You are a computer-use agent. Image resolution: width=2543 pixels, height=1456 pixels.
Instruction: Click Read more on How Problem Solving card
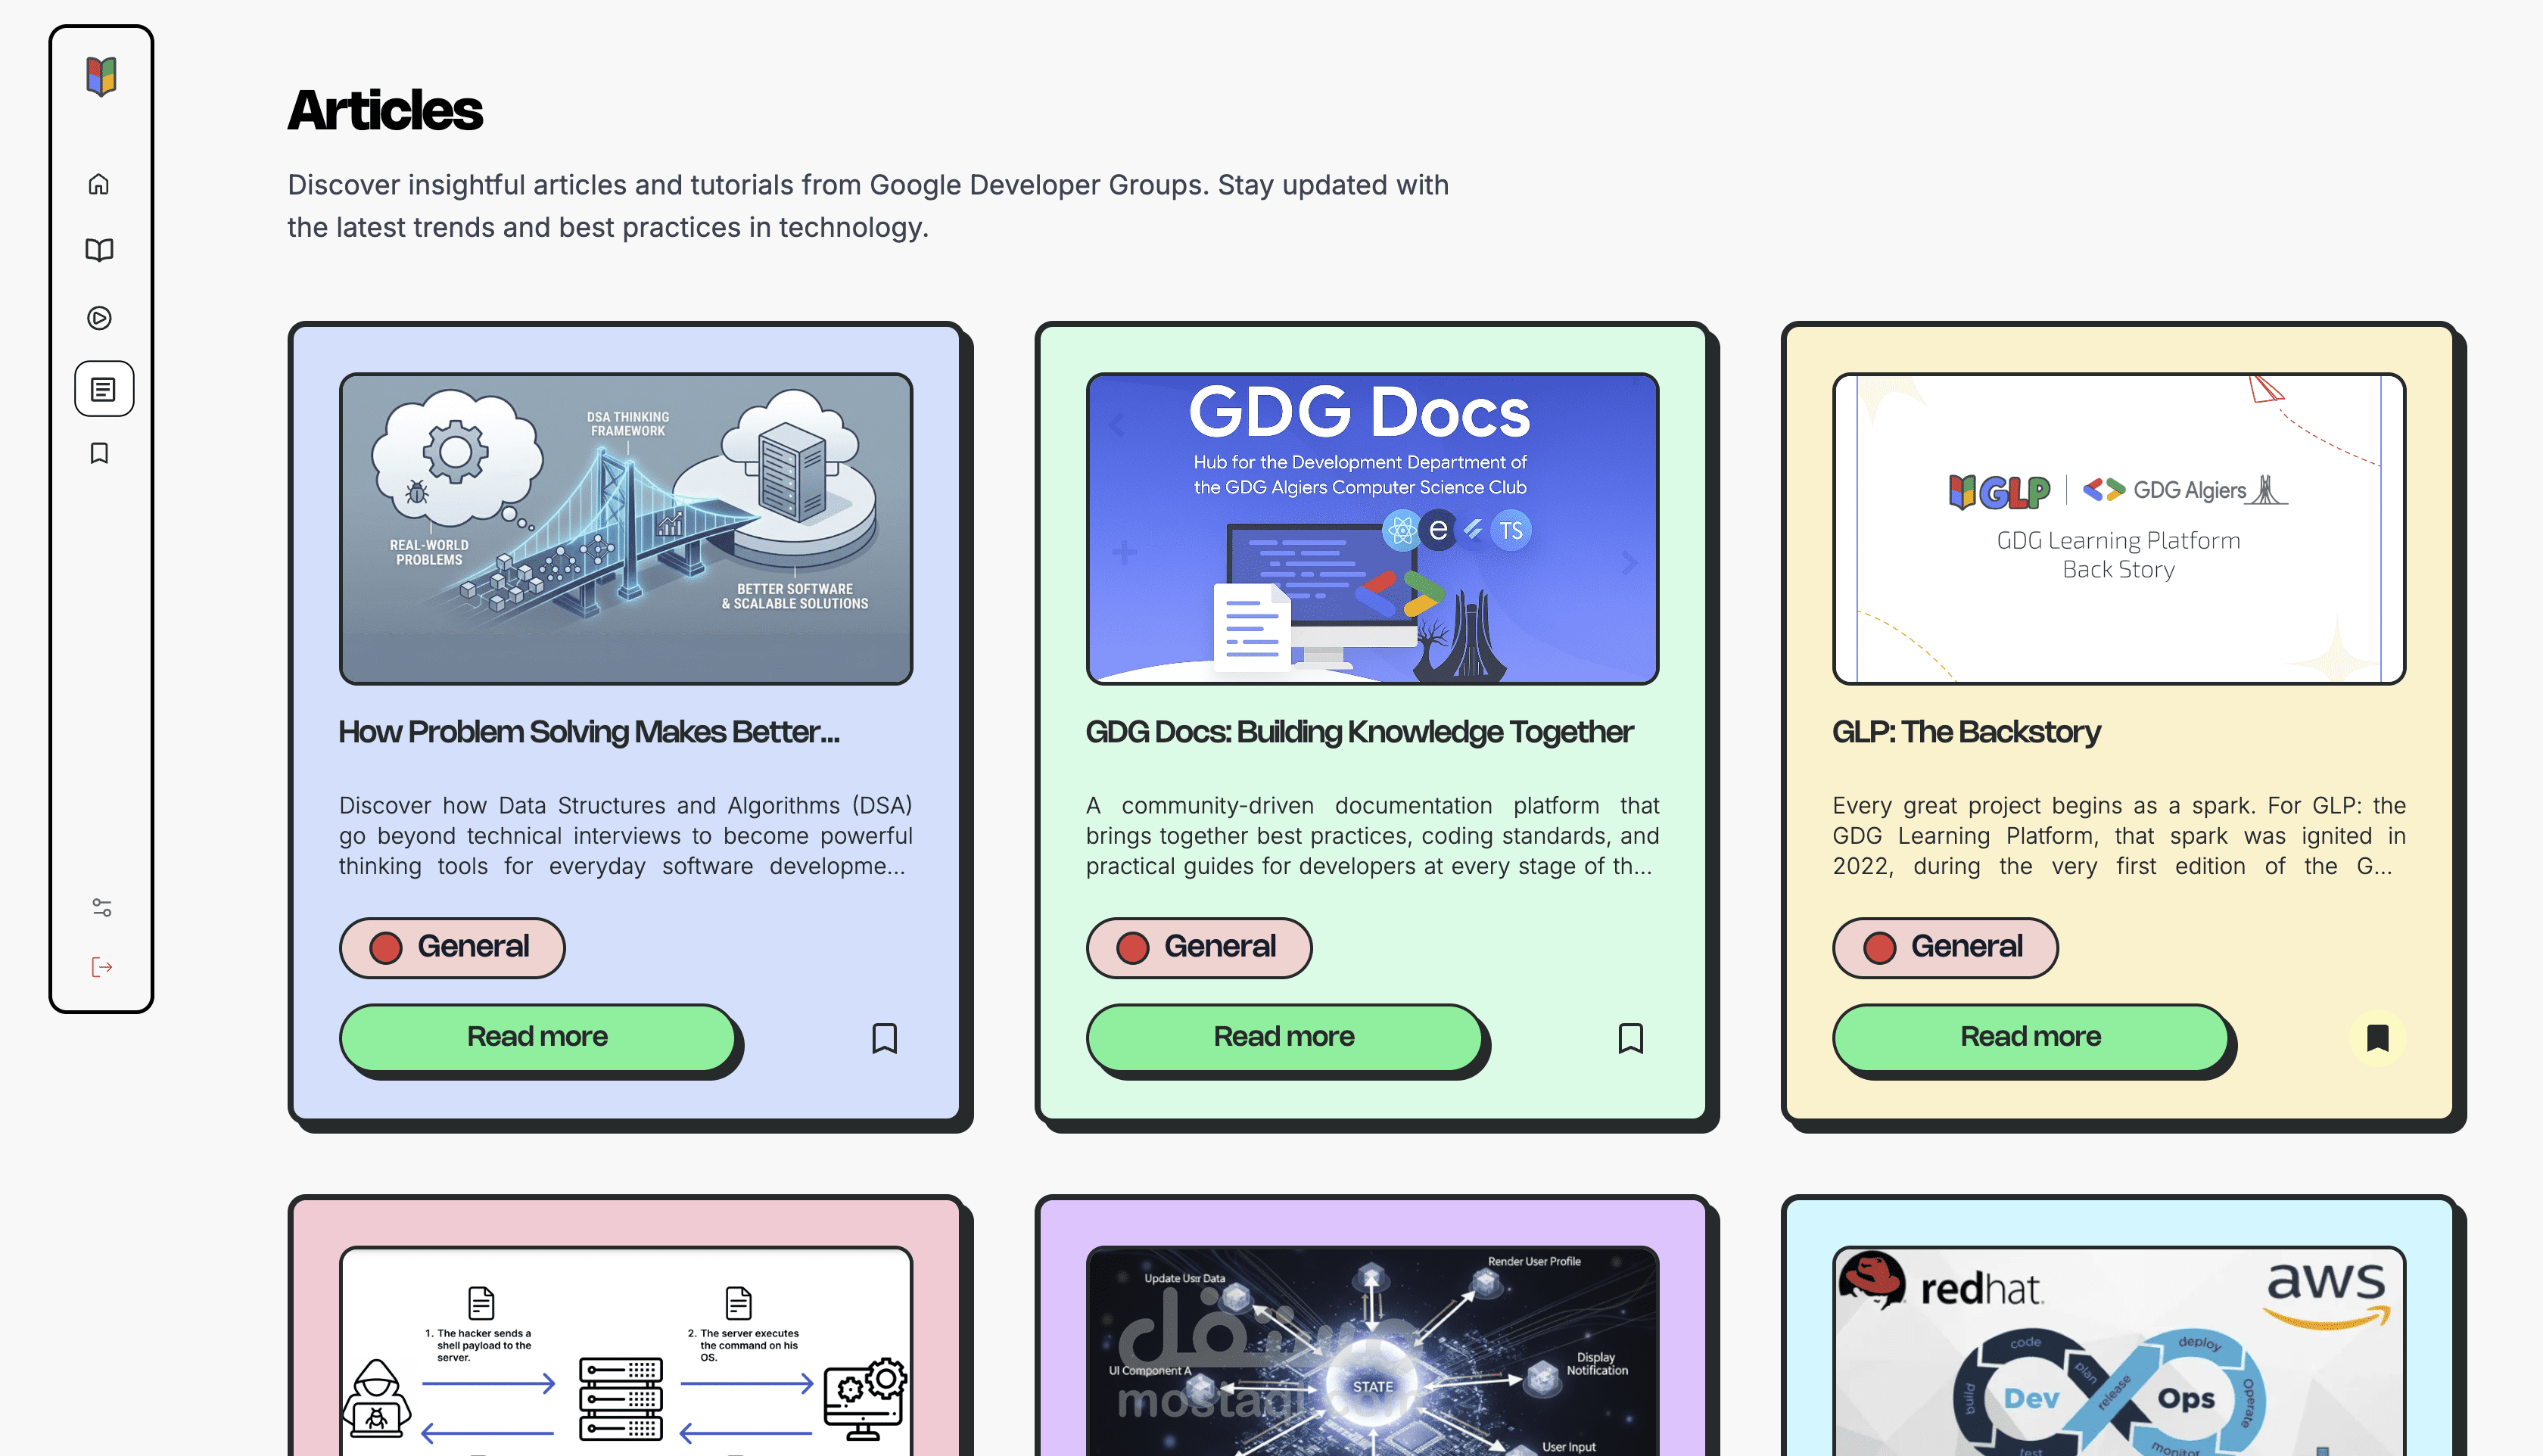point(537,1037)
